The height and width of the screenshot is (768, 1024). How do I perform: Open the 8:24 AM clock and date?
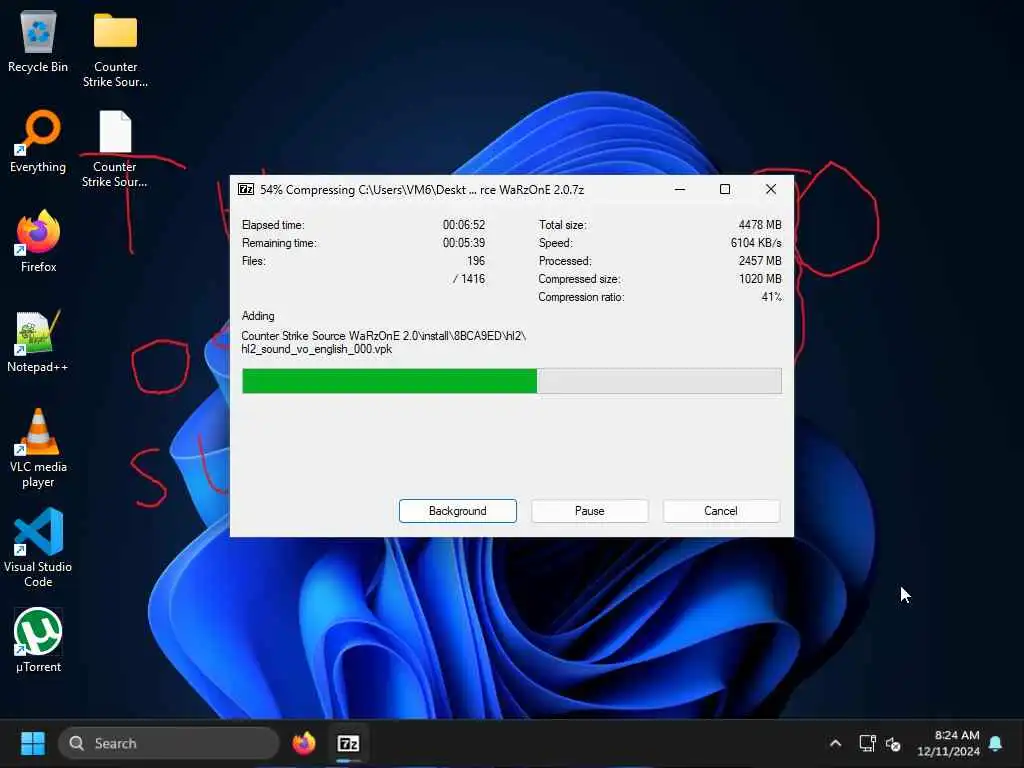[x=948, y=743]
